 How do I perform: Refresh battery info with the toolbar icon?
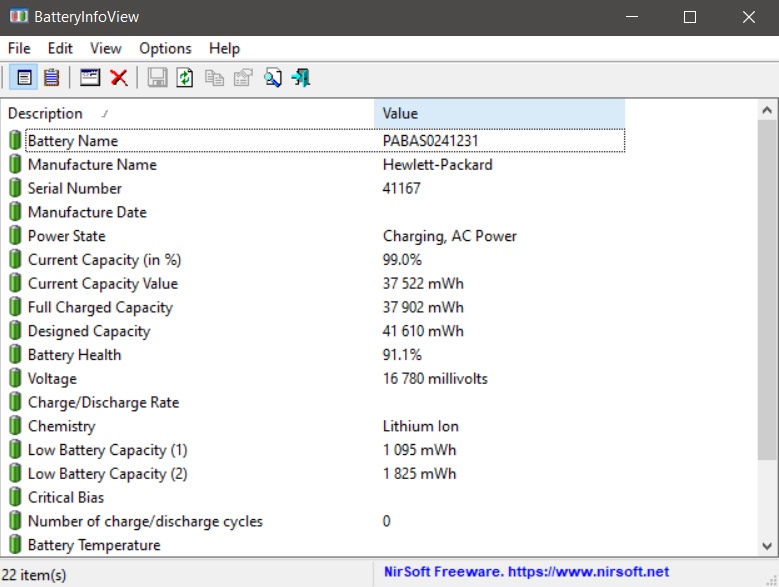(185, 77)
